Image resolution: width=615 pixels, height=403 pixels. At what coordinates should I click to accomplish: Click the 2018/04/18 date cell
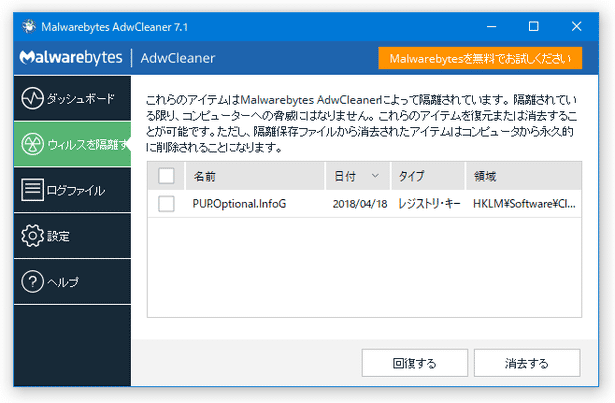(x=360, y=204)
